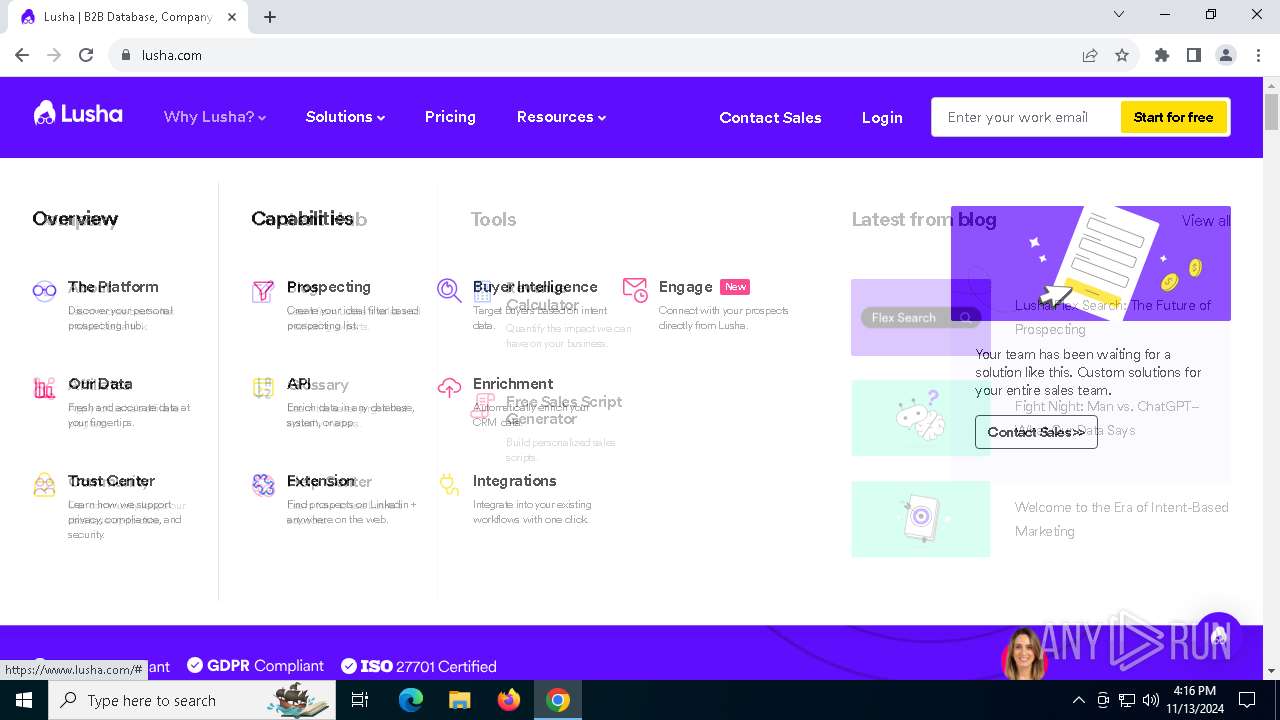Open Windows Start menu

pos(24,700)
